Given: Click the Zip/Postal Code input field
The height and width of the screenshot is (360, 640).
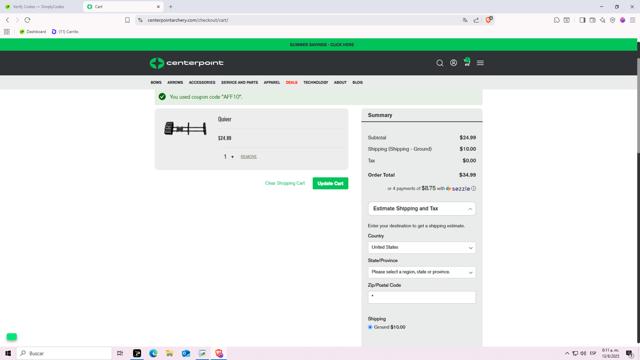Looking at the screenshot, I should coord(422,297).
